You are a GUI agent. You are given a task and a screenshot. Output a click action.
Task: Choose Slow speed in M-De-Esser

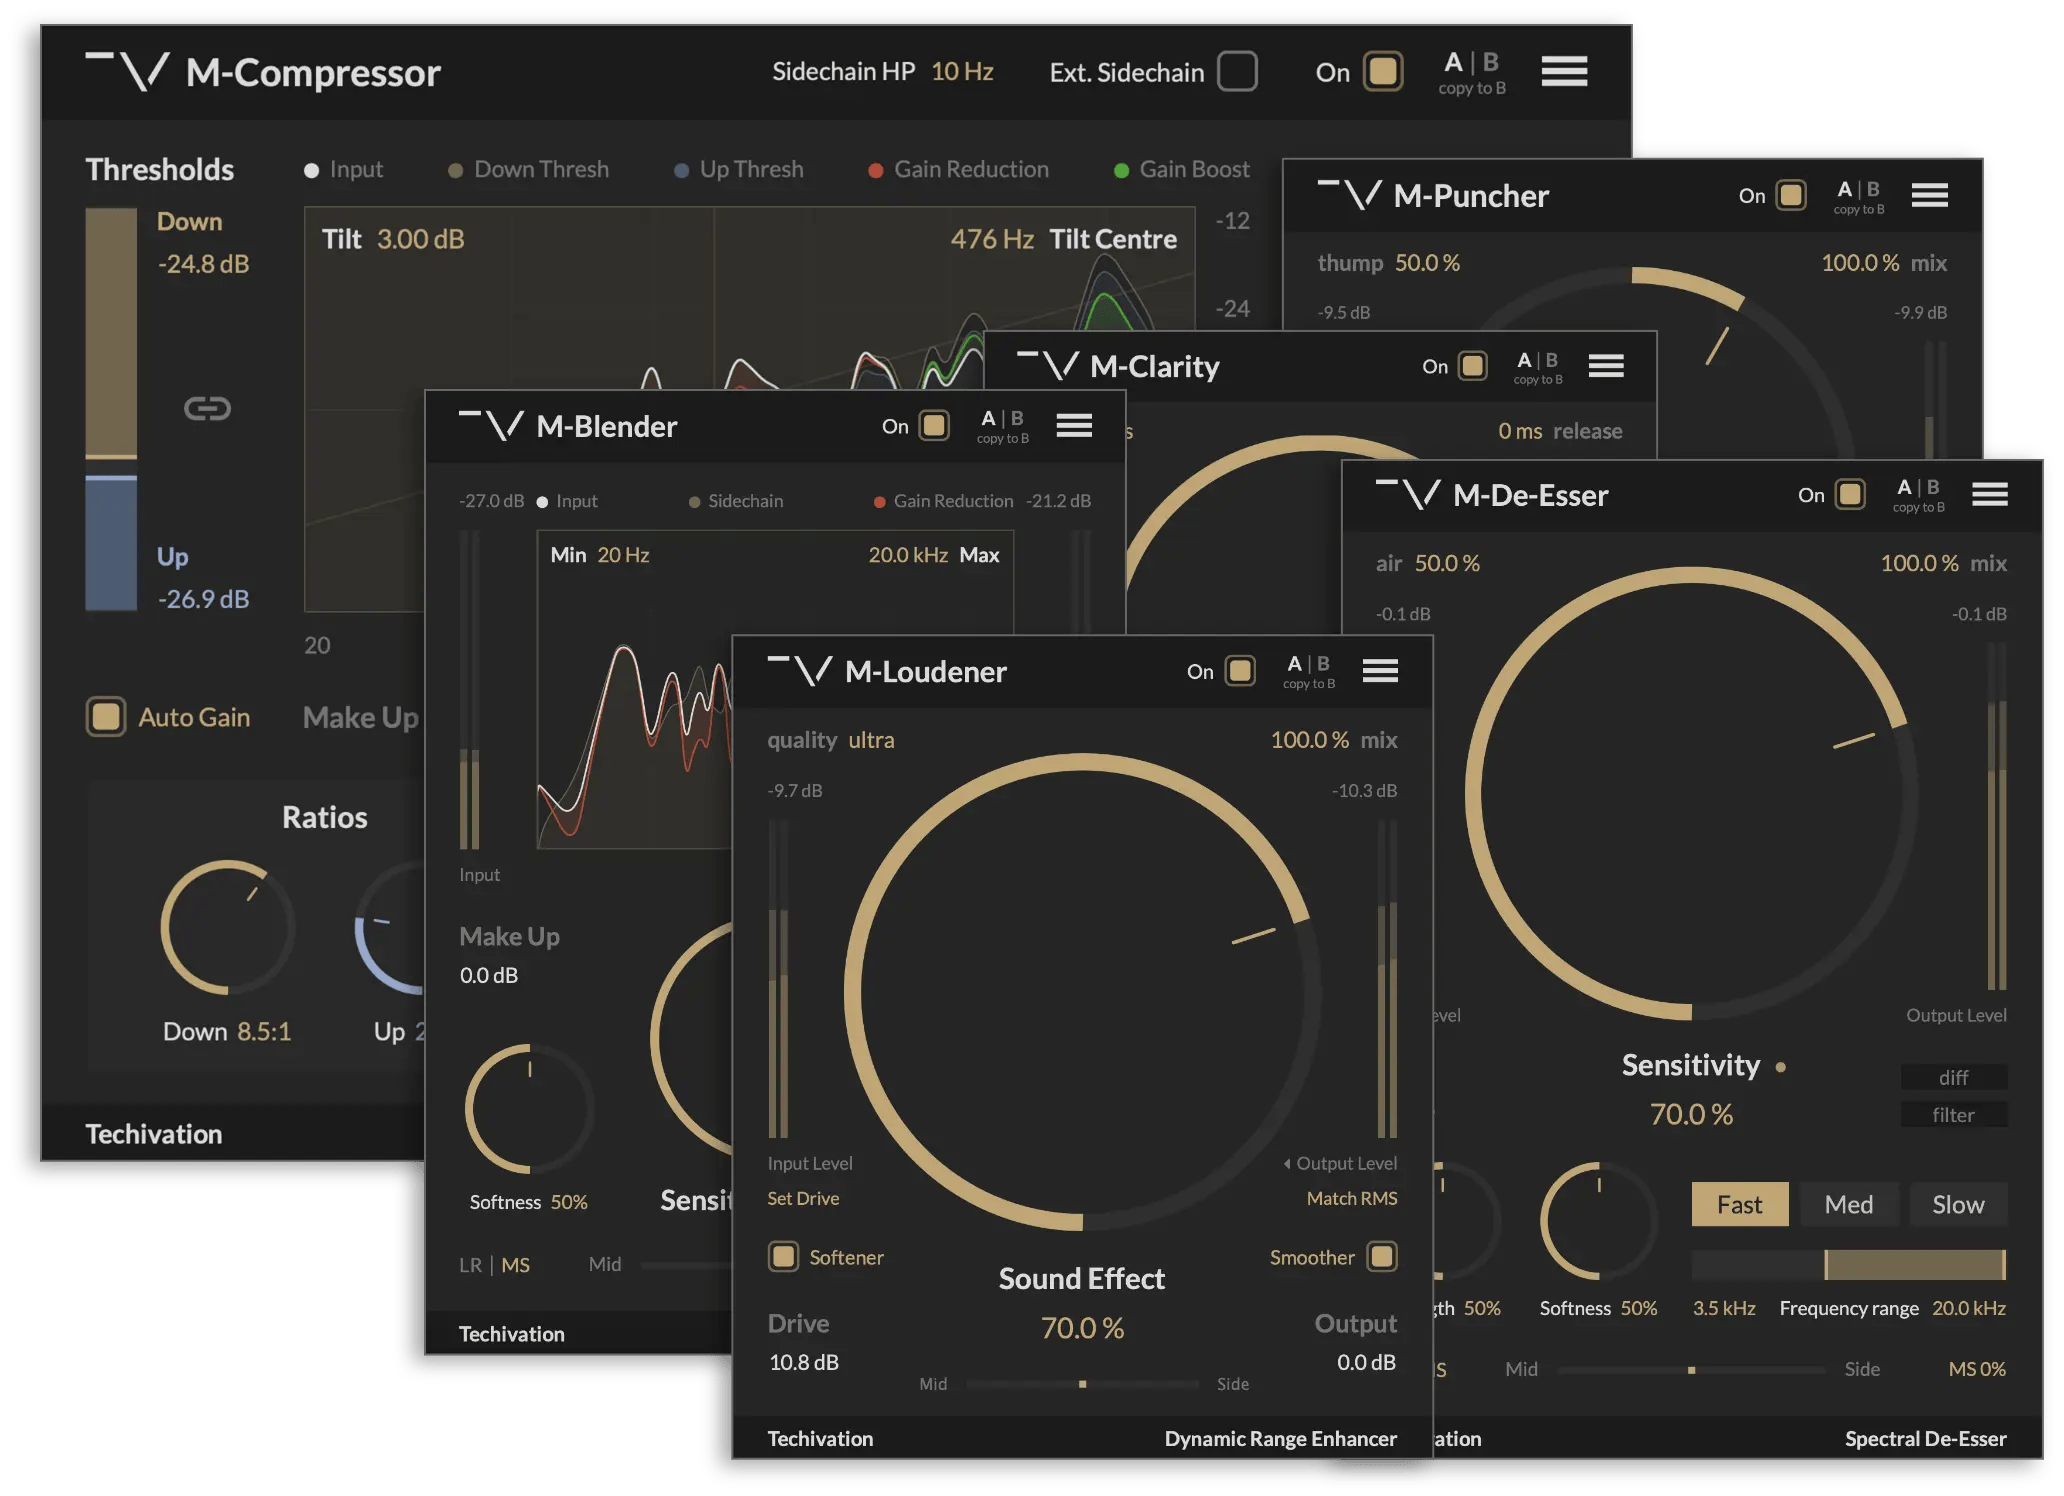pyautogui.click(x=1958, y=1204)
